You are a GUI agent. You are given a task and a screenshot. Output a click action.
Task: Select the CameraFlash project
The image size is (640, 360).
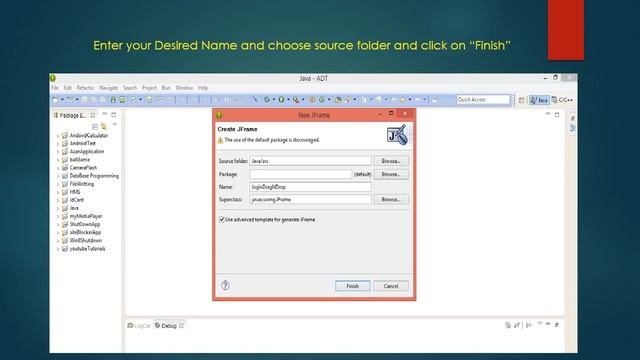click(83, 168)
